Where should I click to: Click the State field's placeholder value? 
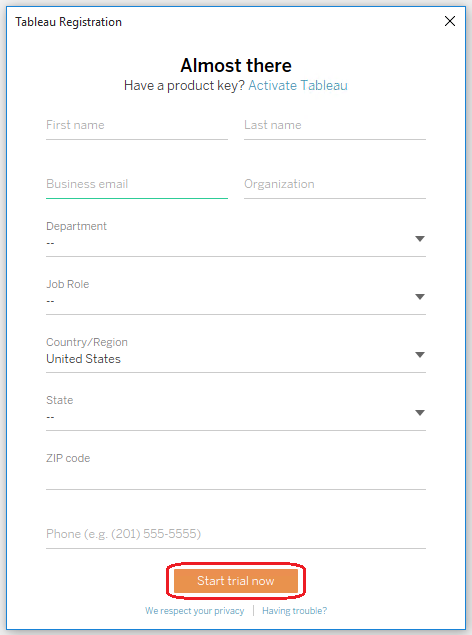point(50,417)
